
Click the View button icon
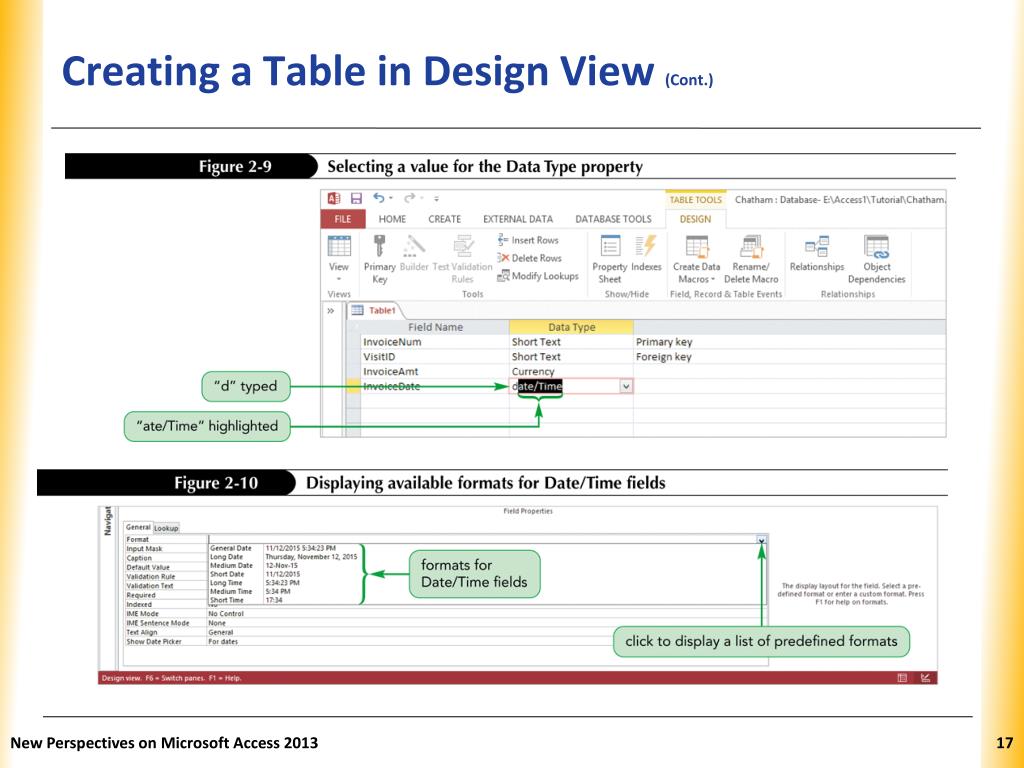click(x=339, y=246)
